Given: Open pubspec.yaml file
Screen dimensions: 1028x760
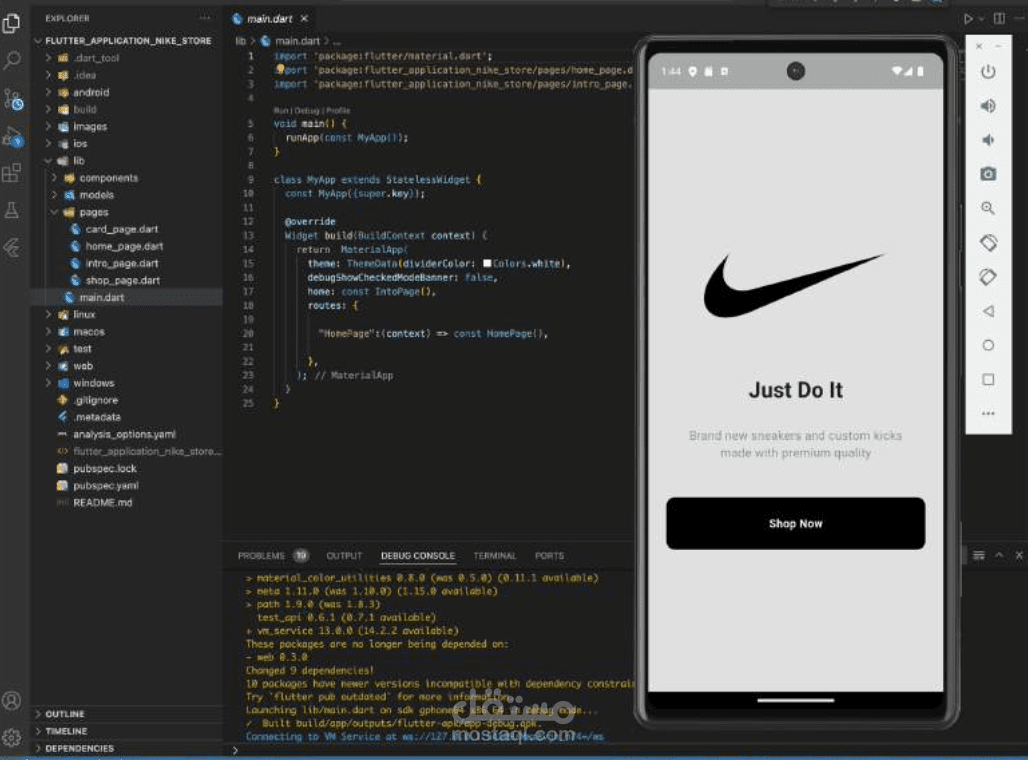Looking at the screenshot, I should click(x=106, y=485).
